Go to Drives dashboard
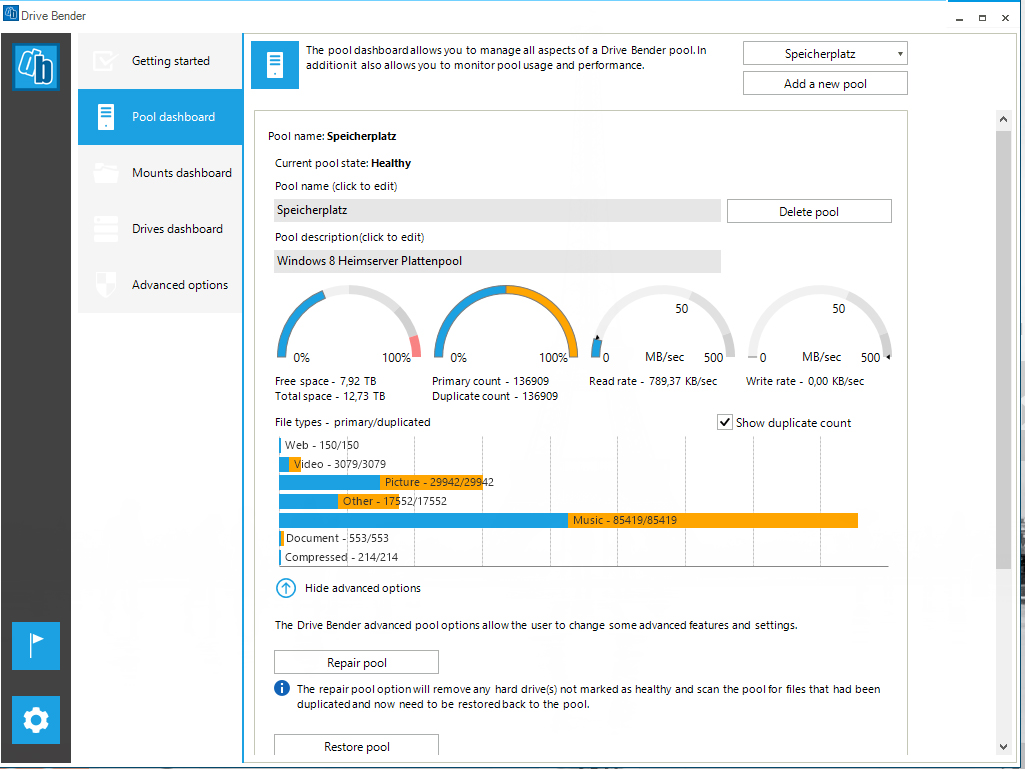This screenshot has height=769, width=1025. point(160,229)
